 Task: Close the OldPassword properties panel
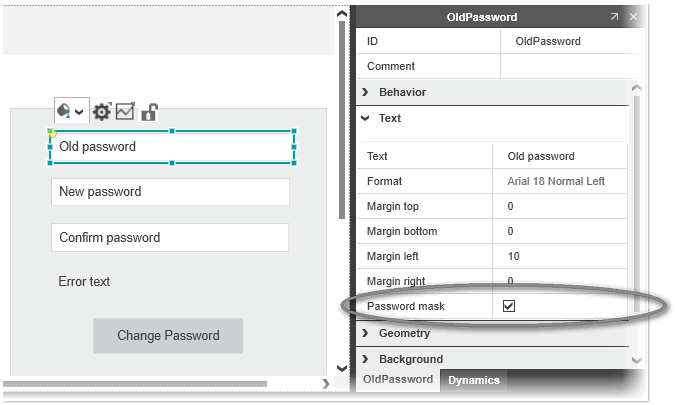pos(633,17)
